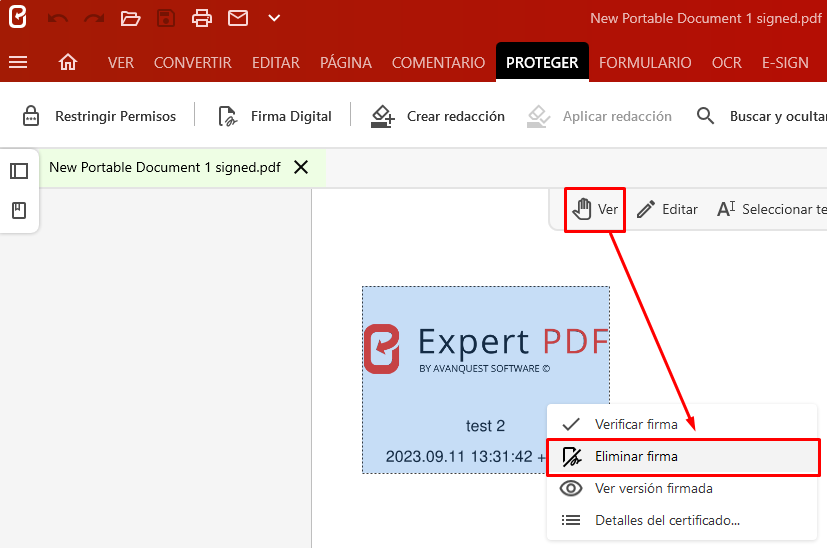Image resolution: width=827 pixels, height=548 pixels.
Task: Select the Ver hand tool
Action: pos(595,209)
